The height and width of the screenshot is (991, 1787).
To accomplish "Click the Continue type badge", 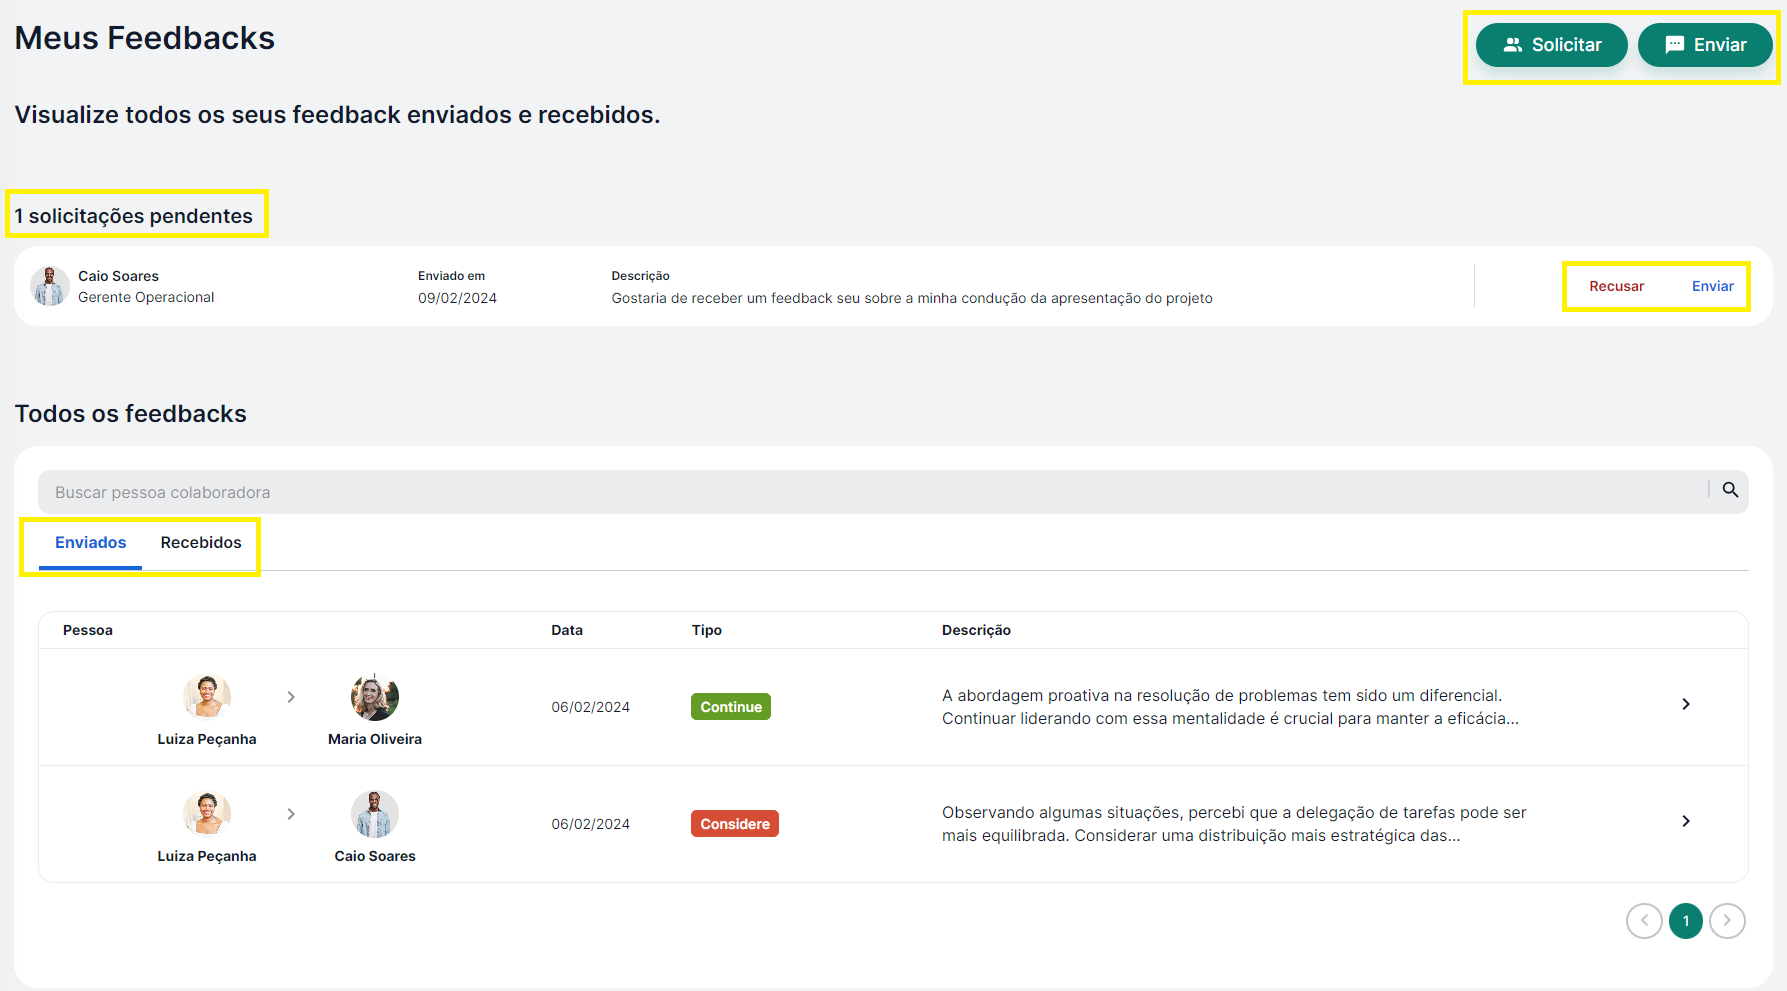I will [731, 707].
